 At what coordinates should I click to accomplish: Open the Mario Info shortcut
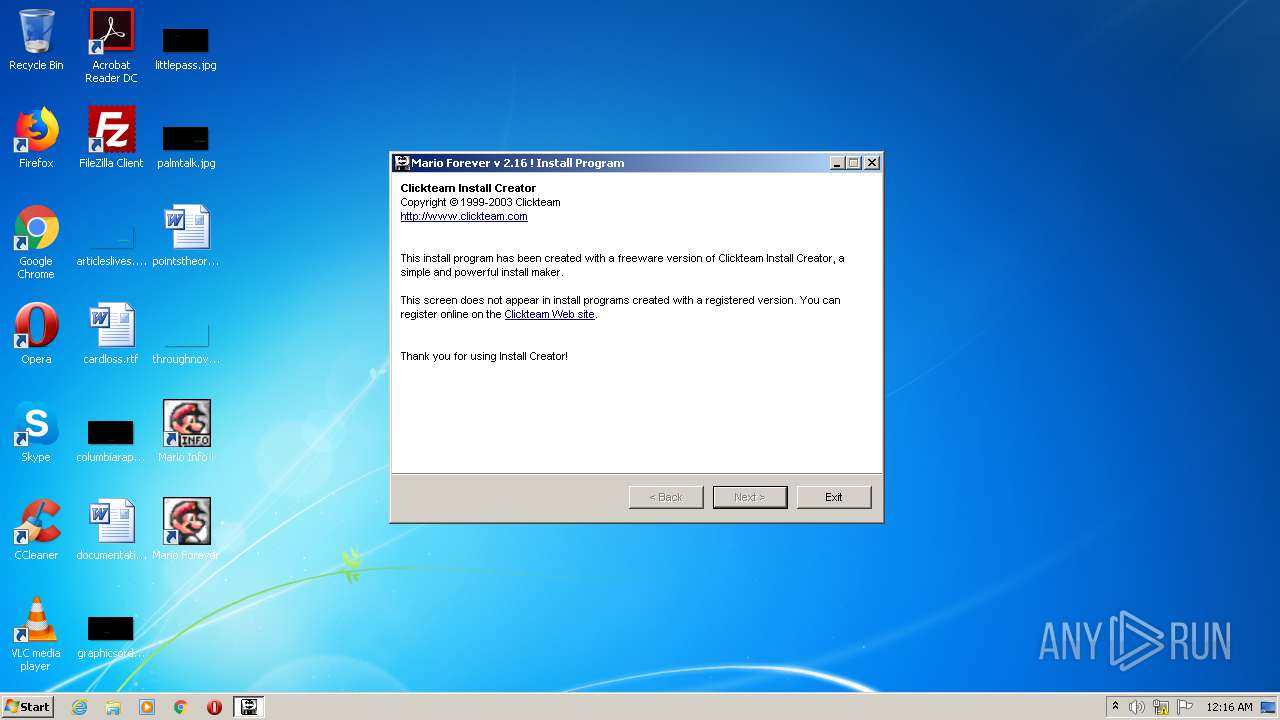(186, 432)
